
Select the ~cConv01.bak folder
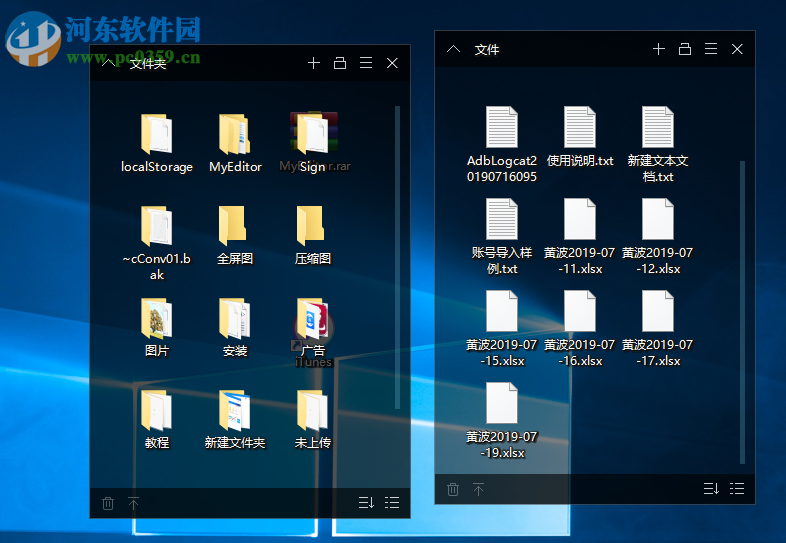(157, 243)
